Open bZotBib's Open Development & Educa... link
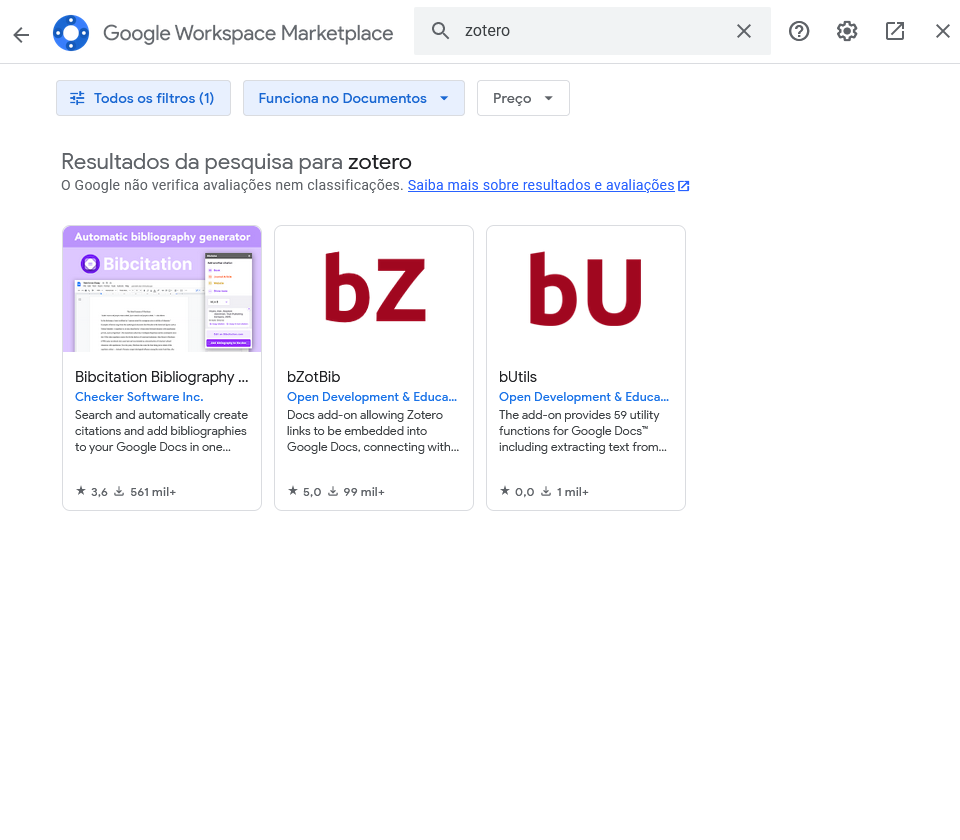Screen dimensions: 960x840 point(372,397)
